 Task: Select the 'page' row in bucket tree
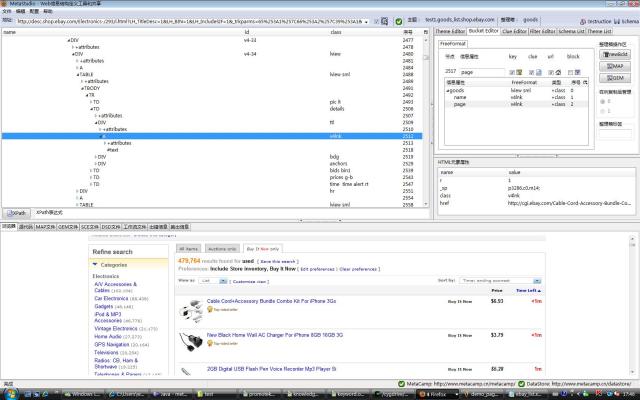(516, 104)
